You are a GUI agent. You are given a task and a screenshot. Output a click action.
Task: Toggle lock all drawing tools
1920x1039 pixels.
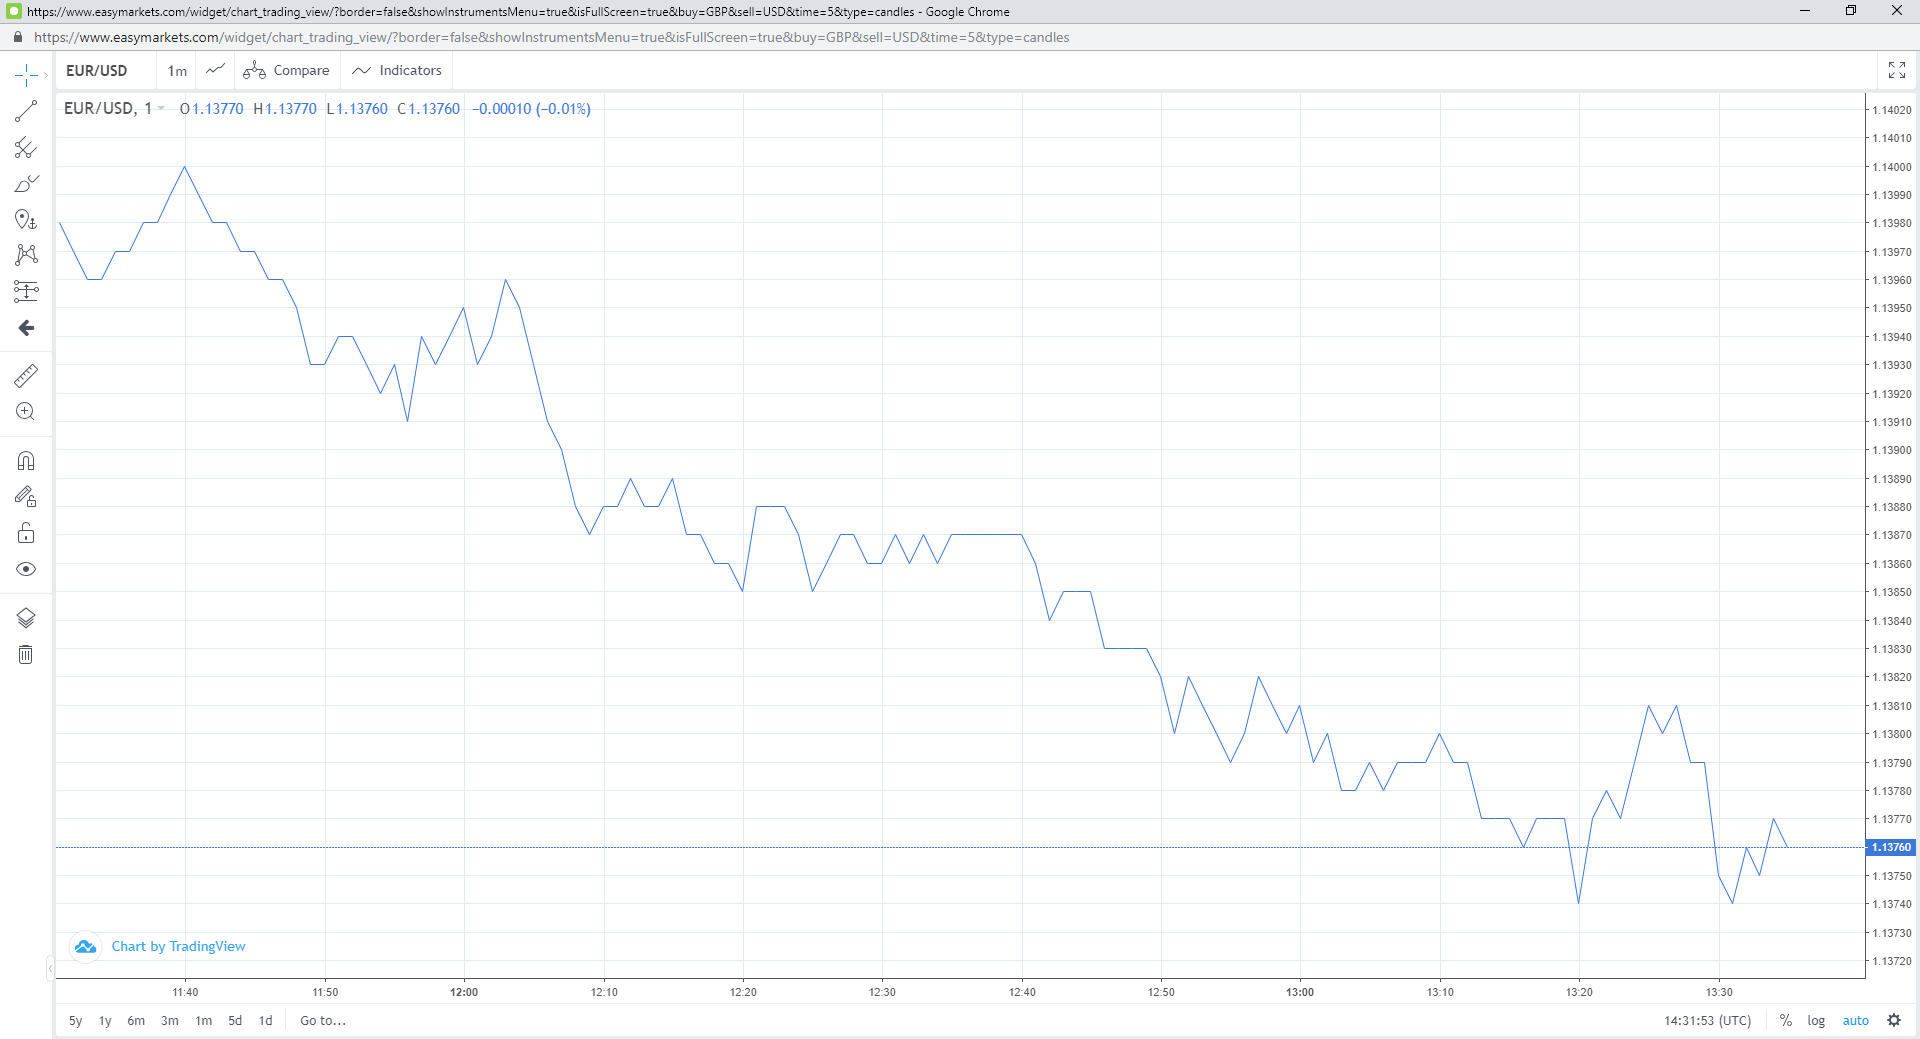point(26,533)
